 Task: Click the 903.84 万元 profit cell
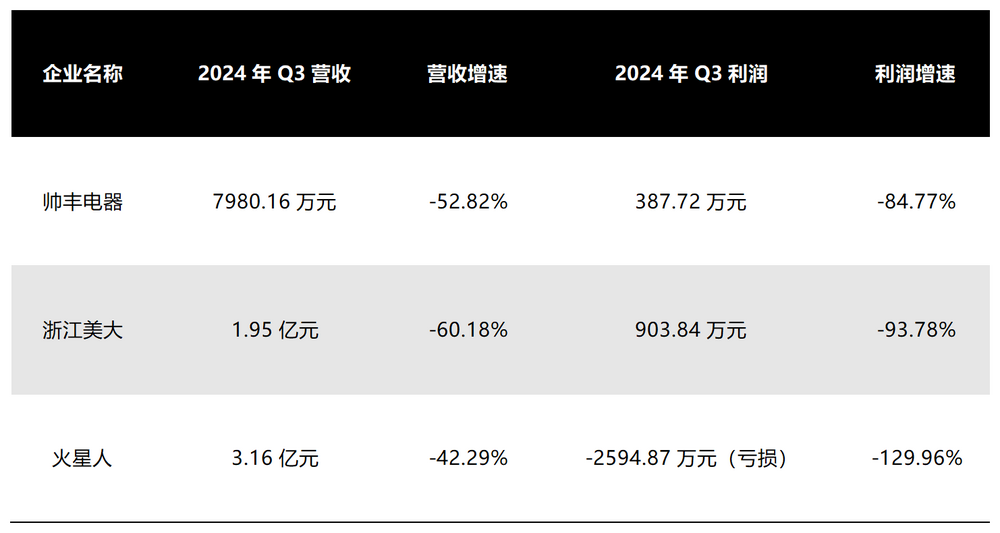click(x=691, y=330)
